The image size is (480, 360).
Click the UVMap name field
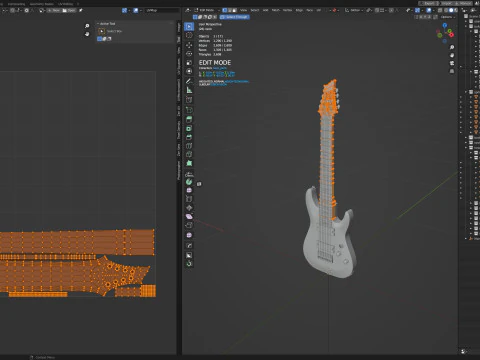click(x=162, y=10)
